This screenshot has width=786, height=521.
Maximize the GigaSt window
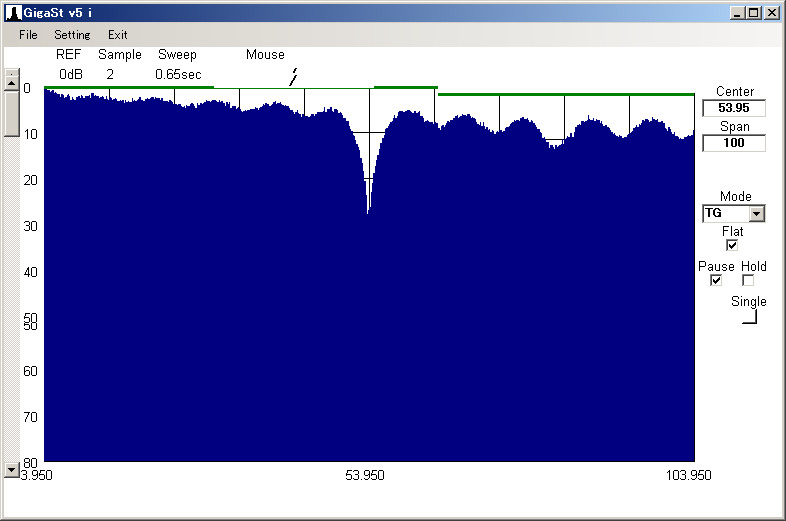pos(754,13)
